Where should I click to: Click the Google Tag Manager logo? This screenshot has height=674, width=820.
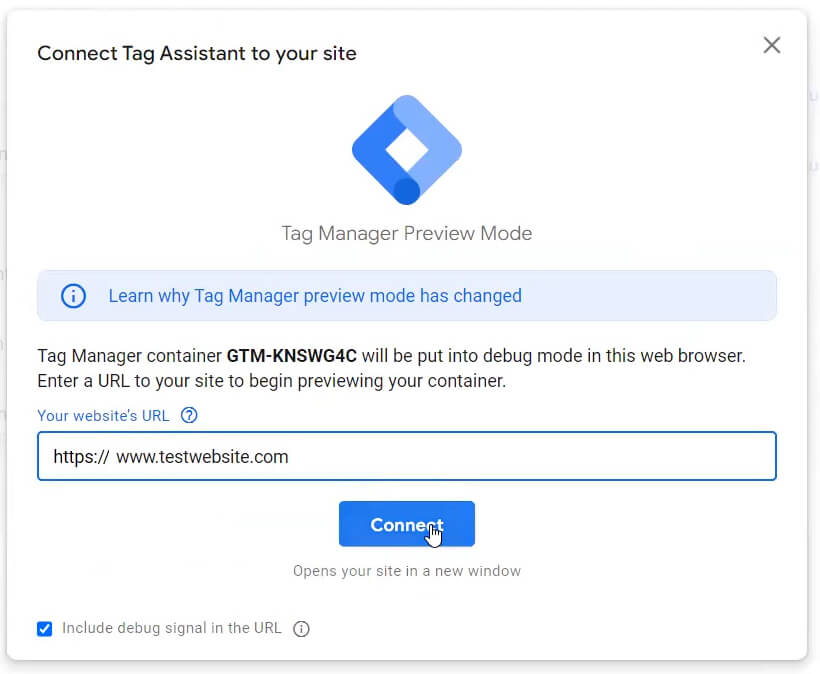point(407,150)
